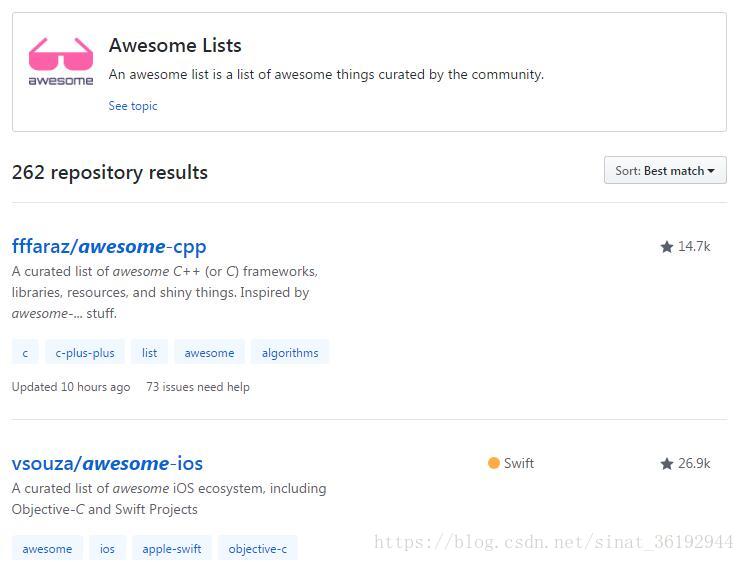Click star icon for awesome-cpp repository
Screen dimensions: 745x562
click(x=667, y=247)
